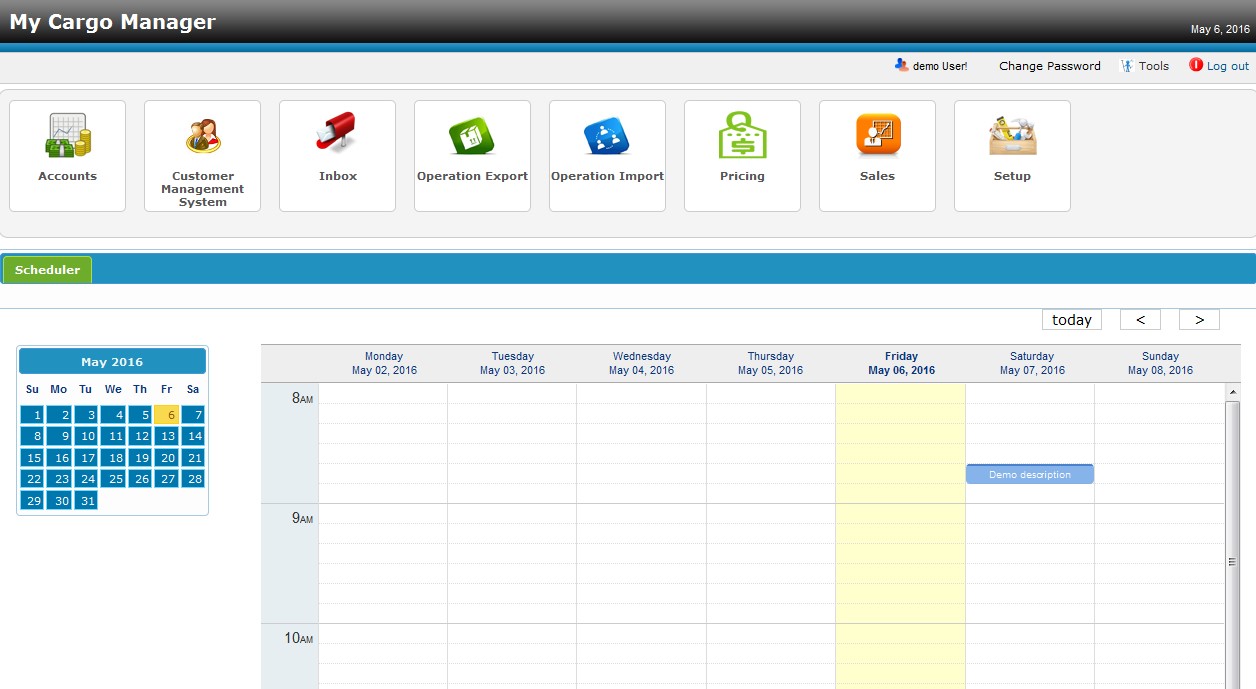Switch to the Scheduler tab
This screenshot has width=1256, height=689.
pos(46,269)
